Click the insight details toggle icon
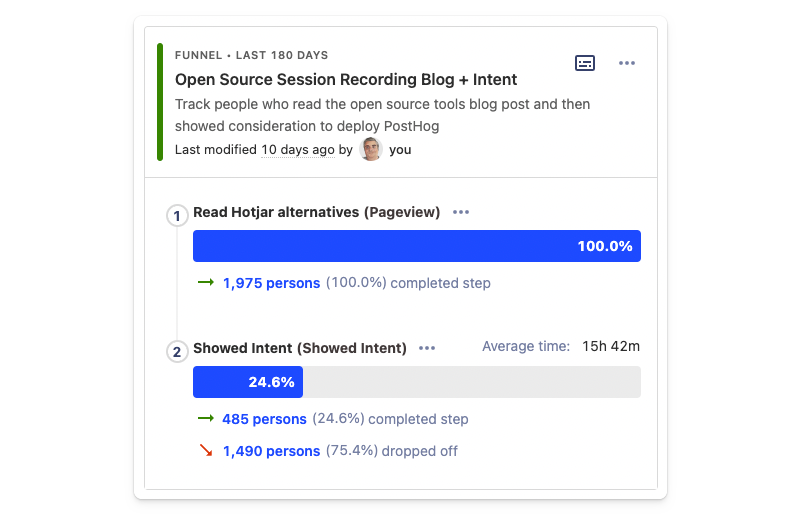Image resolution: width=800 pixels, height=515 pixels. point(585,63)
